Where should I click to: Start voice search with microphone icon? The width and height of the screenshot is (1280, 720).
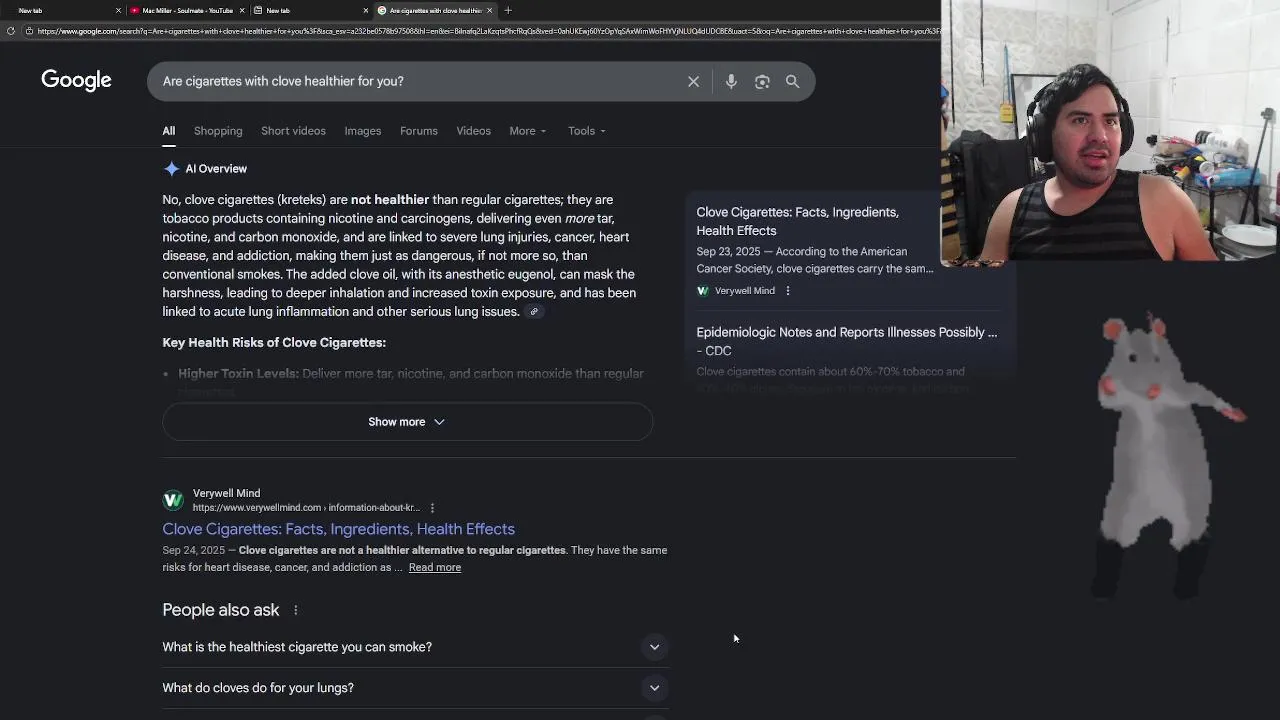click(731, 82)
